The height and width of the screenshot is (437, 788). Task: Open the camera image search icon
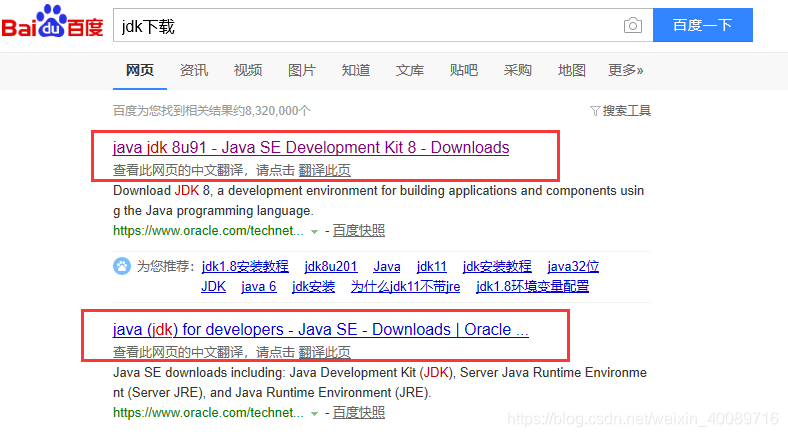[633, 25]
